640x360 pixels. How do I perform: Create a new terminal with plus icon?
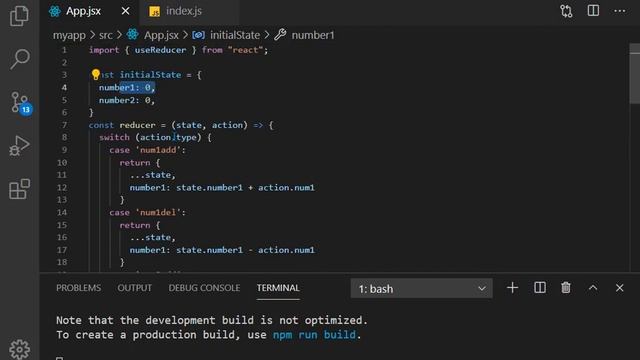pyautogui.click(x=512, y=288)
